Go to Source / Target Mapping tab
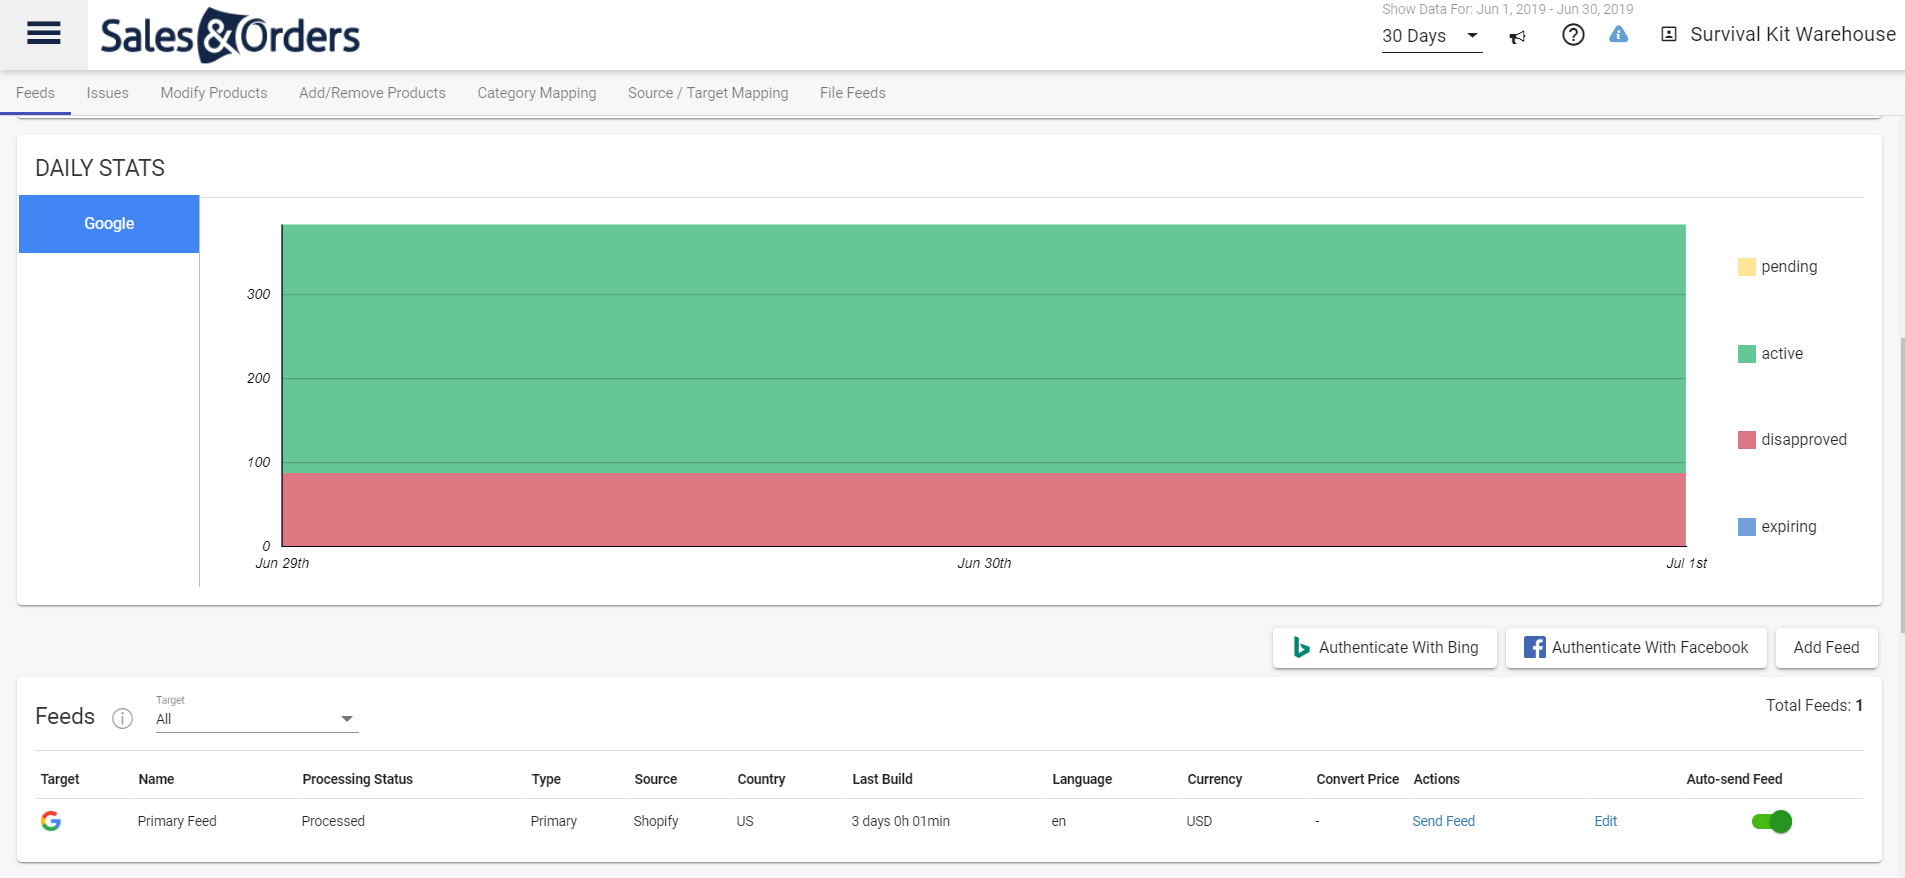The width and height of the screenshot is (1905, 878). (x=708, y=93)
